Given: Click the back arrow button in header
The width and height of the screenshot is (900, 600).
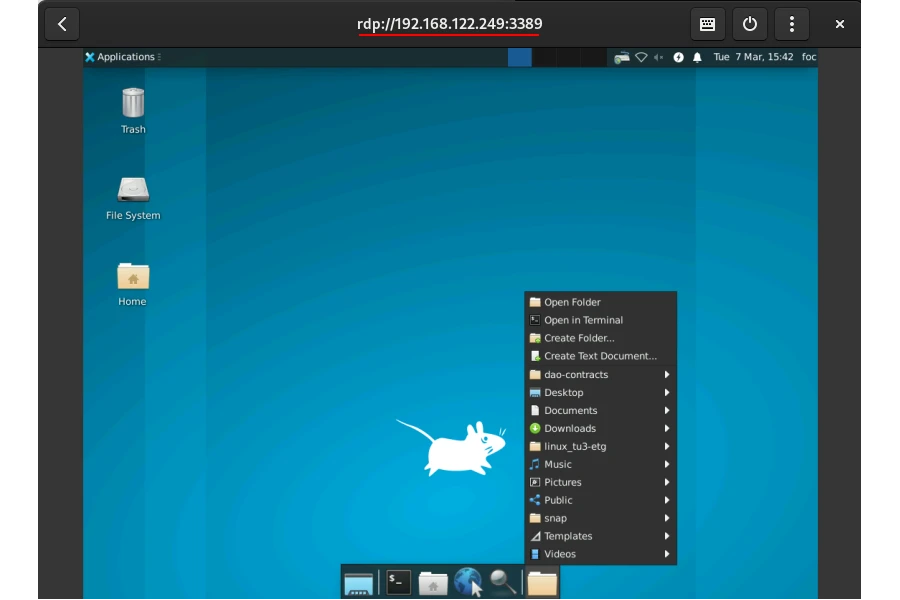Looking at the screenshot, I should [x=62, y=24].
